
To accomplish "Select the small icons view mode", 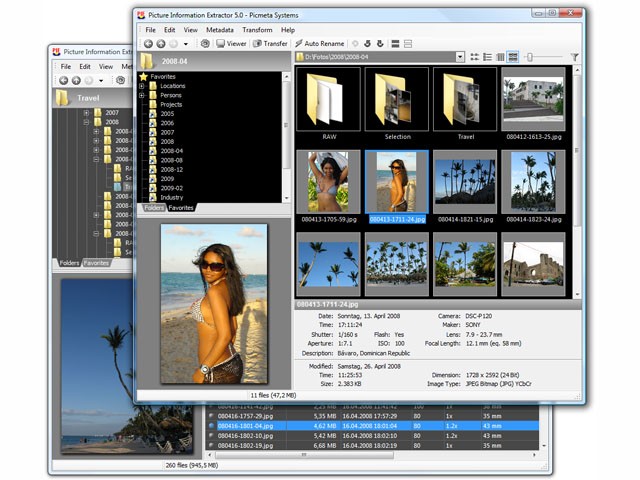I will point(475,57).
